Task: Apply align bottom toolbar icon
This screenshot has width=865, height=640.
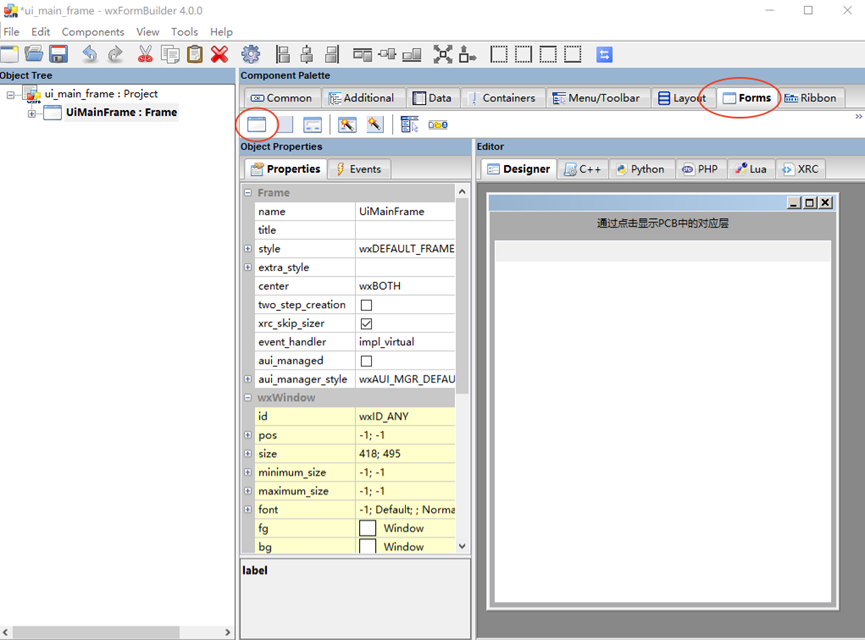Action: point(412,54)
